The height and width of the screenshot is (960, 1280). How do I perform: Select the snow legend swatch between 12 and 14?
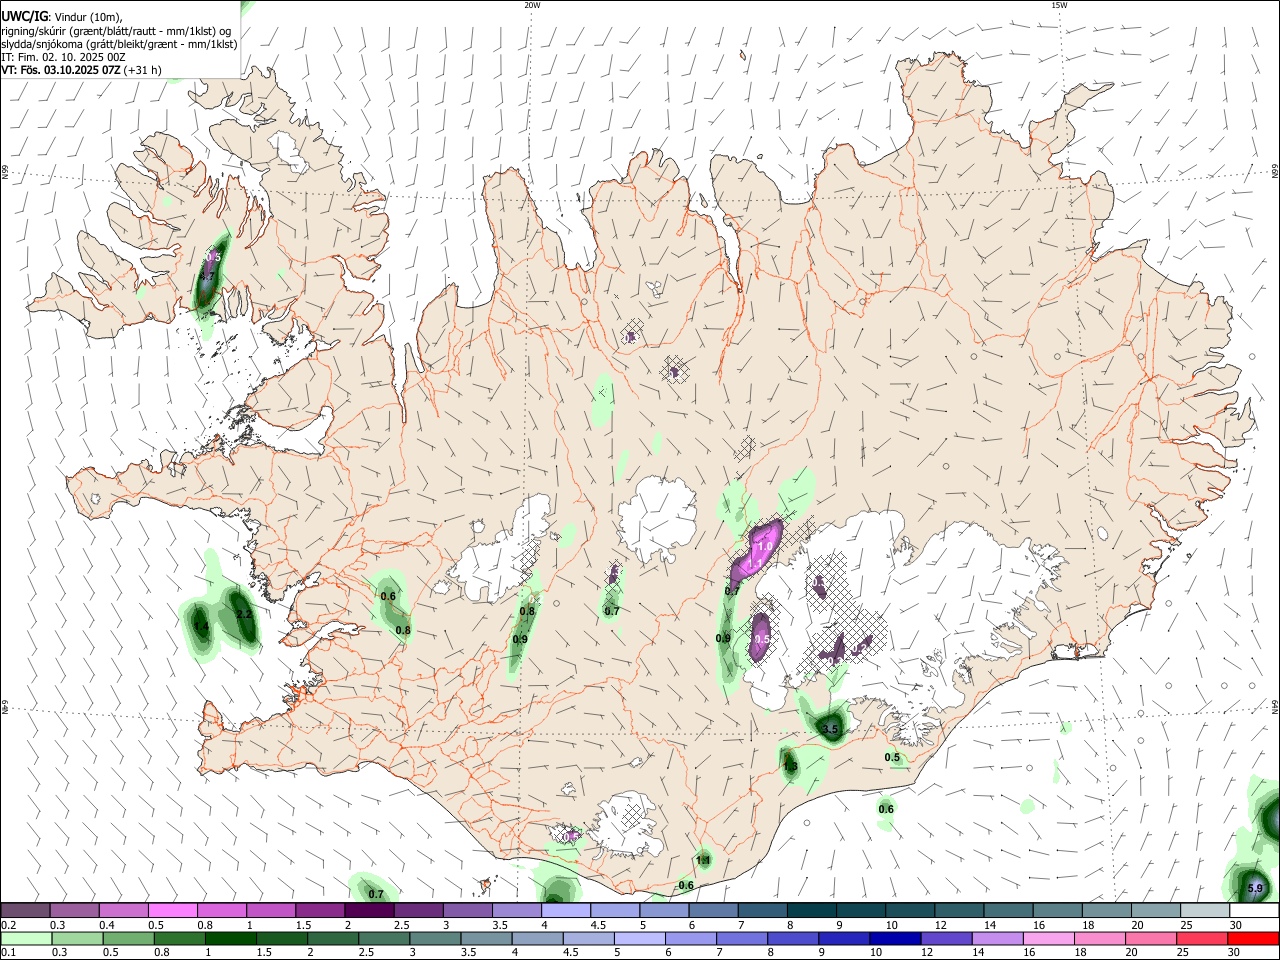coord(958,910)
